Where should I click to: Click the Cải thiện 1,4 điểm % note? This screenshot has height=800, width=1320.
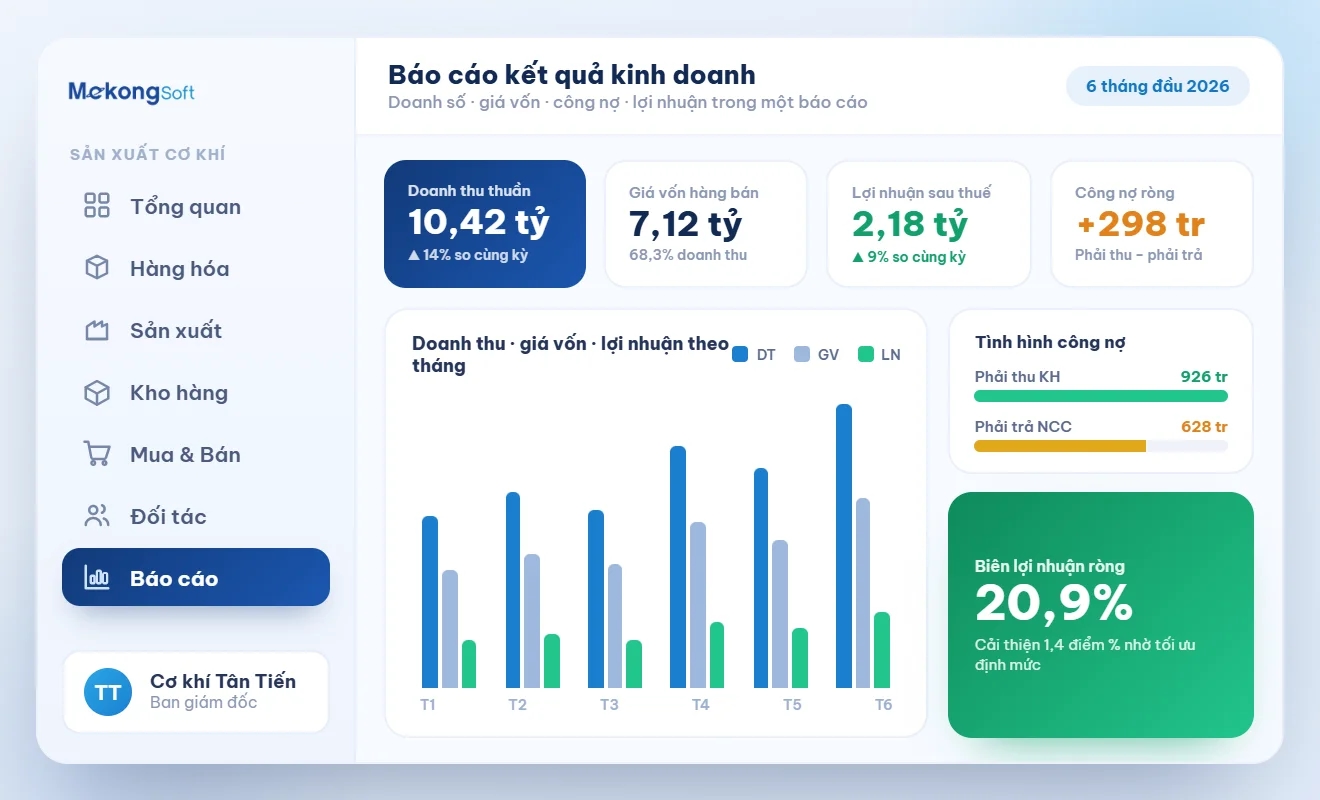(1085, 655)
